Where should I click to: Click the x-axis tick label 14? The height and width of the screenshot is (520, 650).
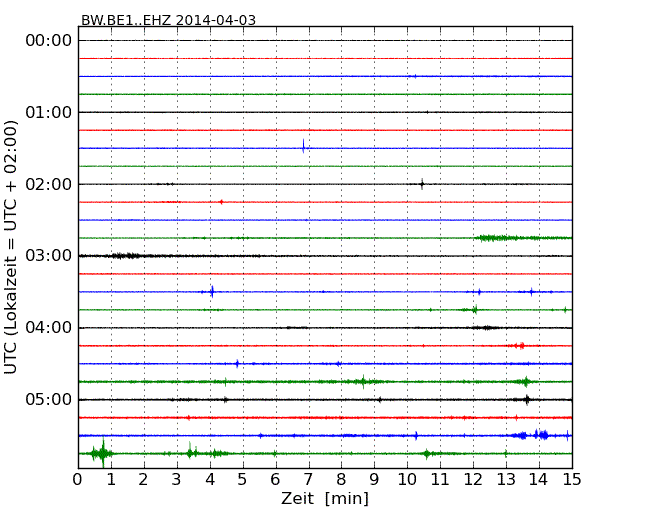(x=539, y=480)
